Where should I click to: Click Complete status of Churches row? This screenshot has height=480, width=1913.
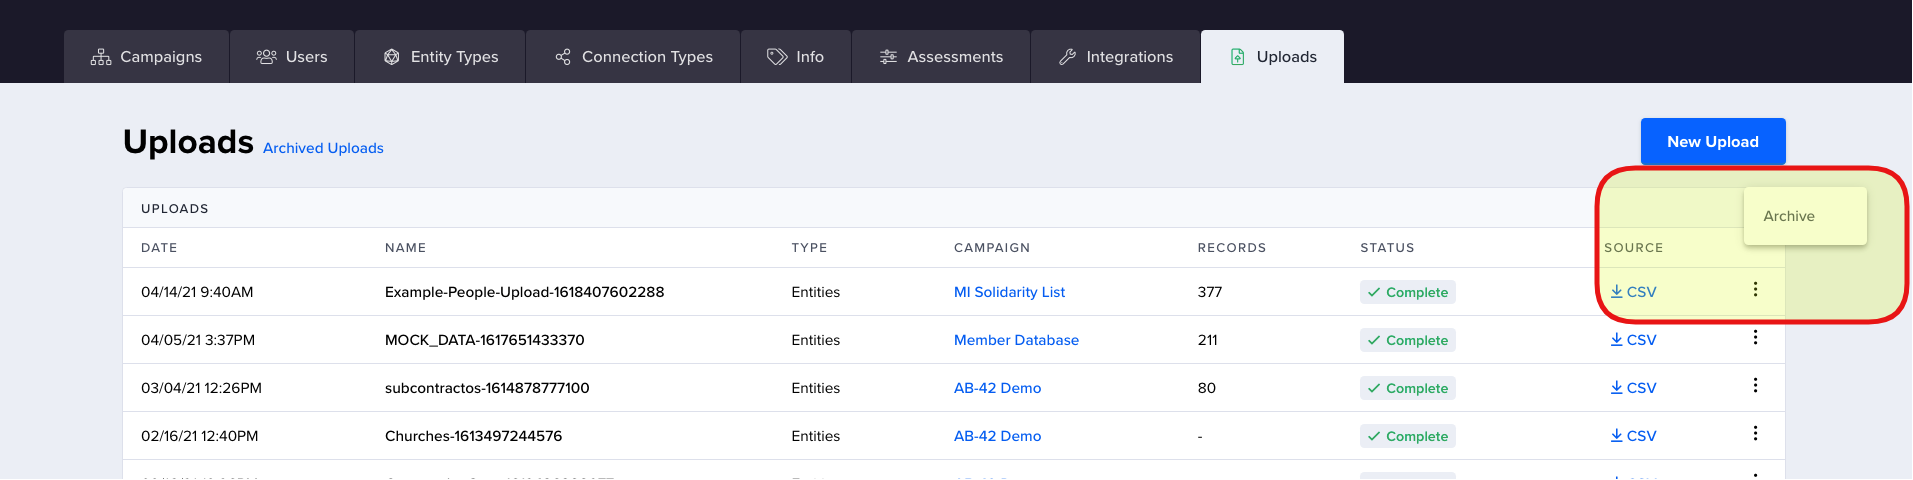tap(1407, 436)
